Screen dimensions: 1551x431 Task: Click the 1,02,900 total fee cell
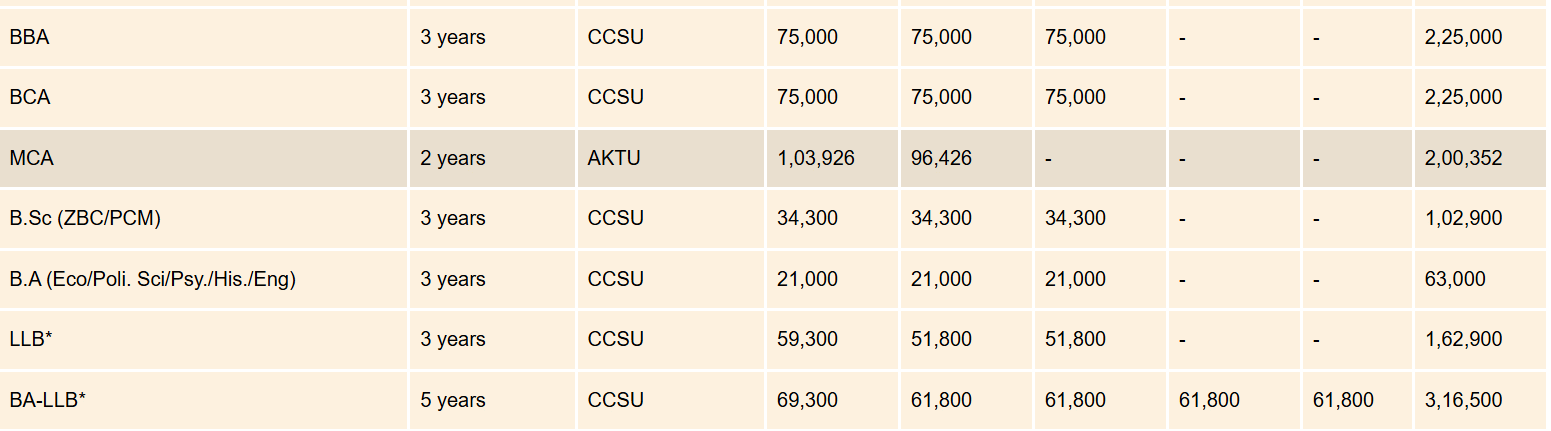coord(1463,219)
